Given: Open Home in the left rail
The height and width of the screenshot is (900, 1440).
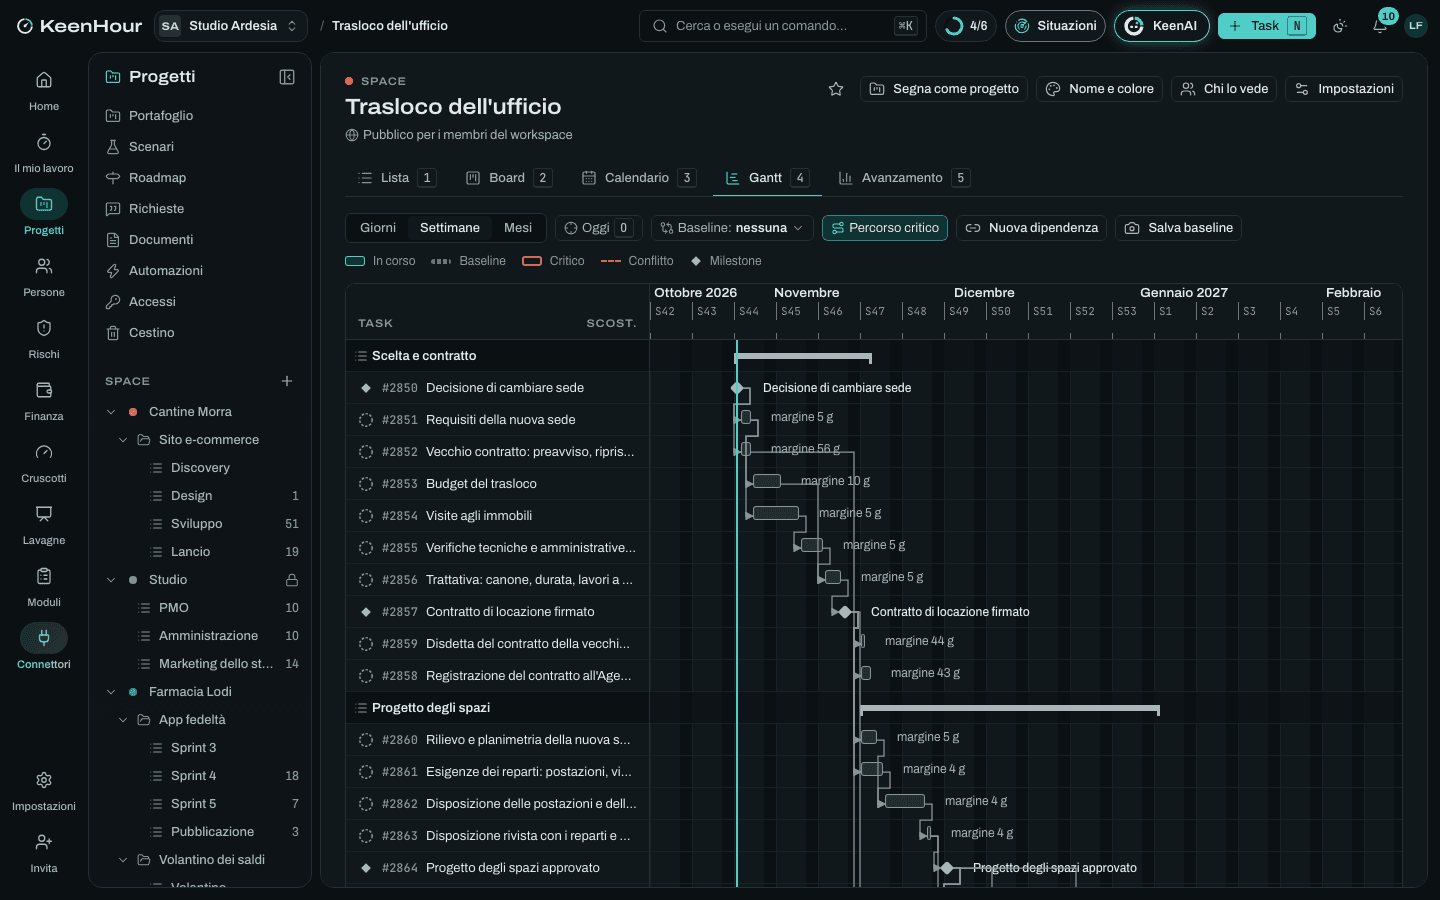Looking at the screenshot, I should point(44,91).
